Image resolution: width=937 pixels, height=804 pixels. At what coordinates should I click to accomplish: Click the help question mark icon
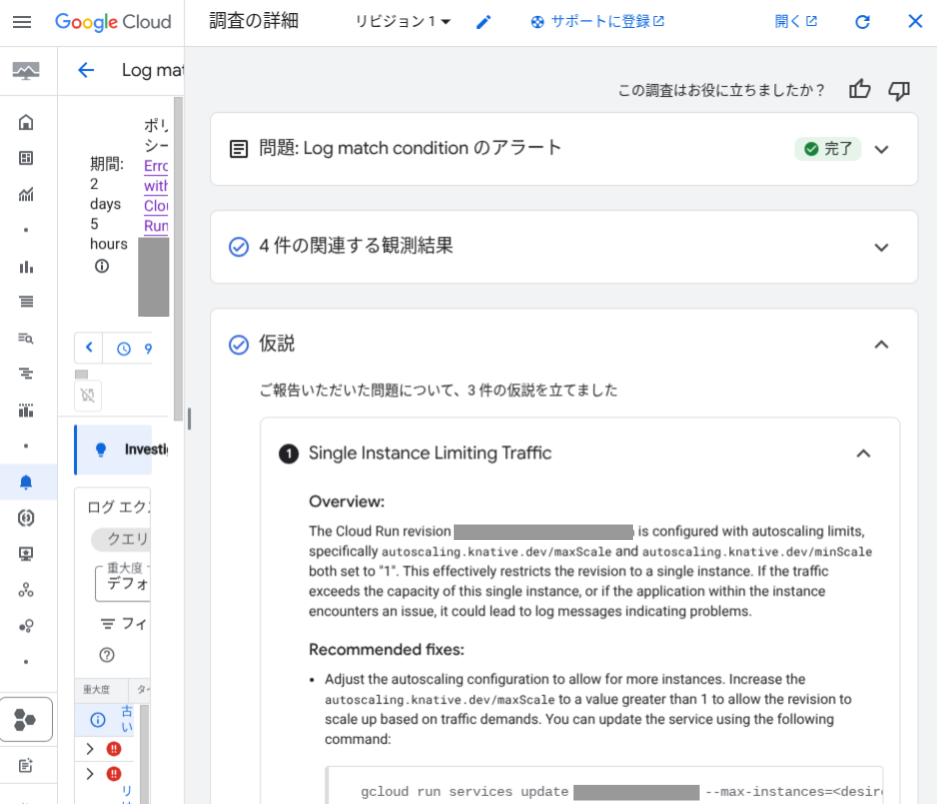[x=107, y=655]
